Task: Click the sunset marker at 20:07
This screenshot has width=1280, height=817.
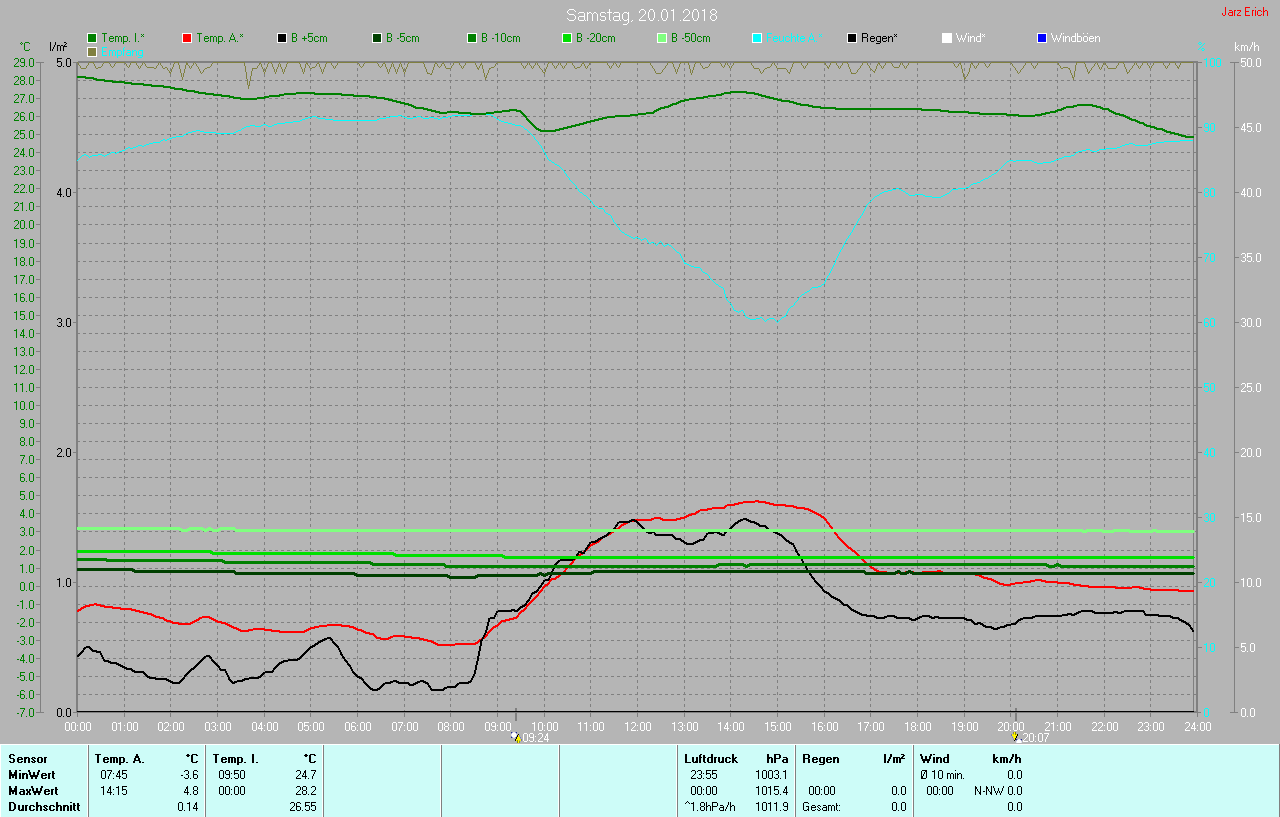Action: [x=1016, y=737]
